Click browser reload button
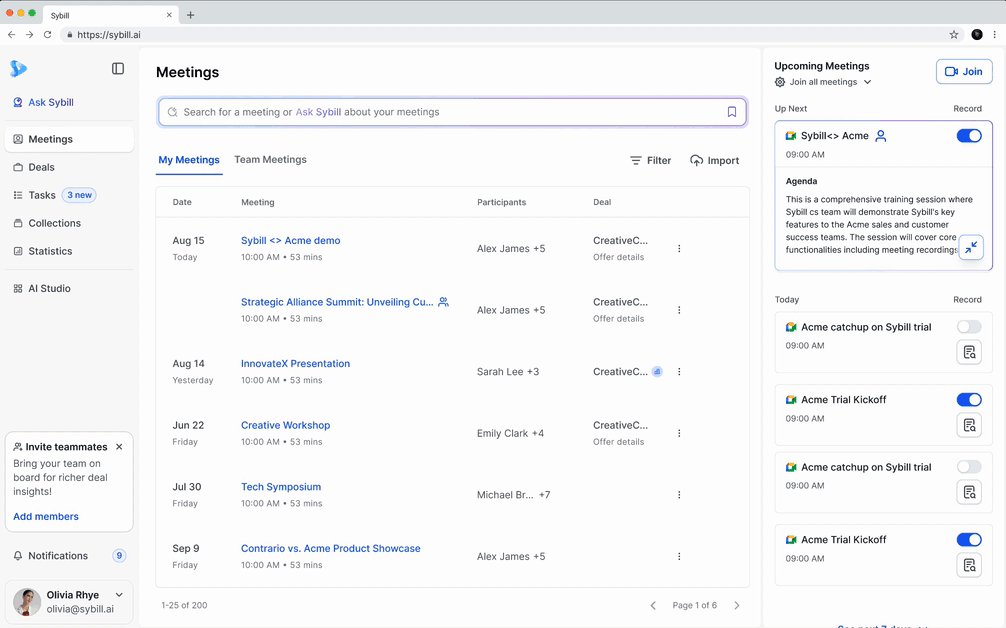This screenshot has height=628, width=1006. tap(47, 35)
